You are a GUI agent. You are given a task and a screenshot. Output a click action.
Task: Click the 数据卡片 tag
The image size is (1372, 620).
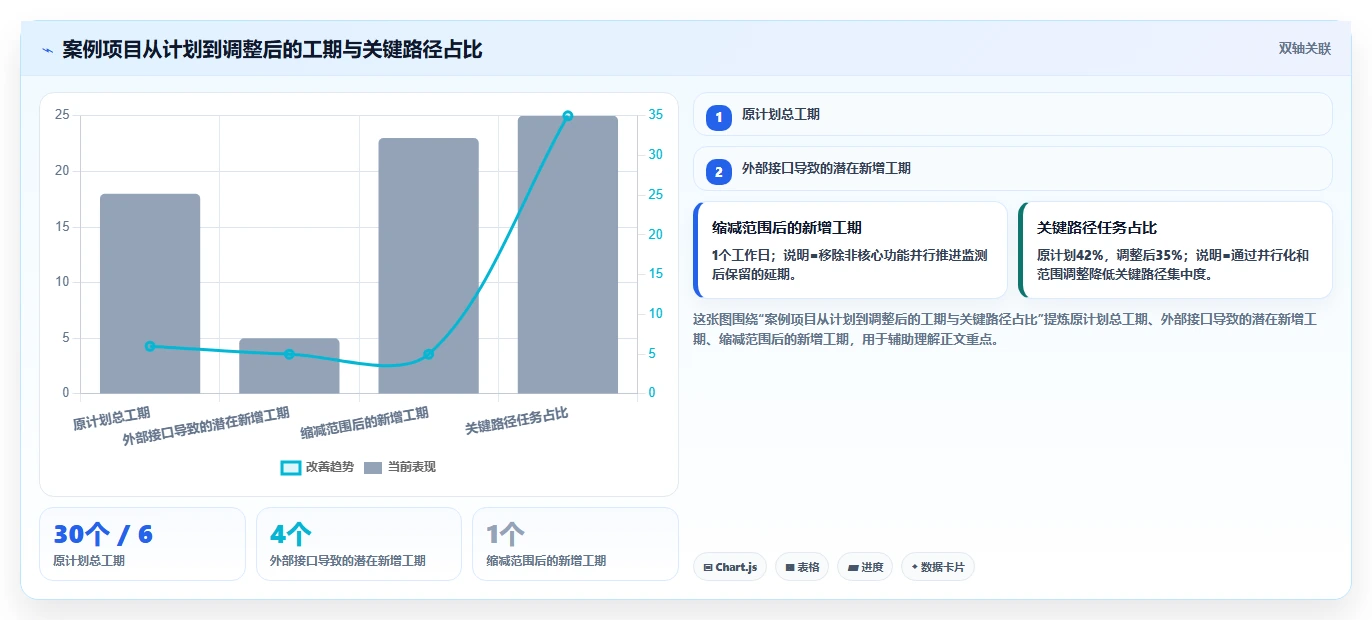click(938, 567)
